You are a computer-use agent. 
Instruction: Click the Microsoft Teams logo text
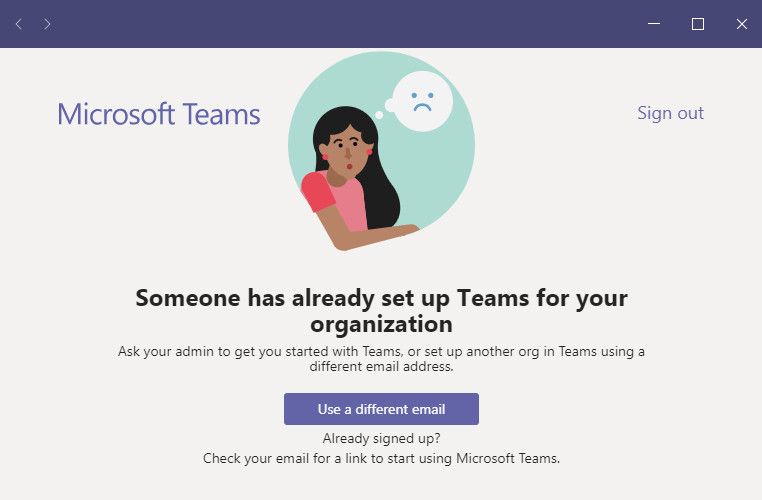(x=159, y=114)
